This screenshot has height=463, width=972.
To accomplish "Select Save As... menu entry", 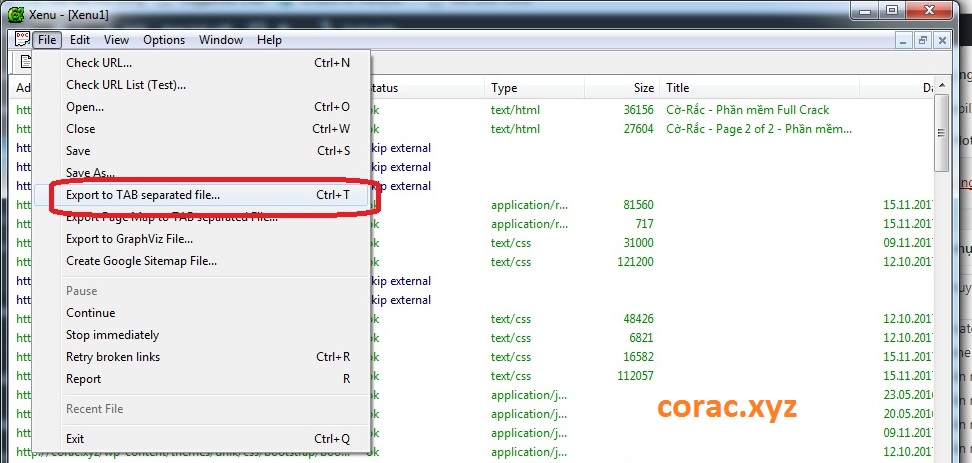I will pyautogui.click(x=203, y=173).
